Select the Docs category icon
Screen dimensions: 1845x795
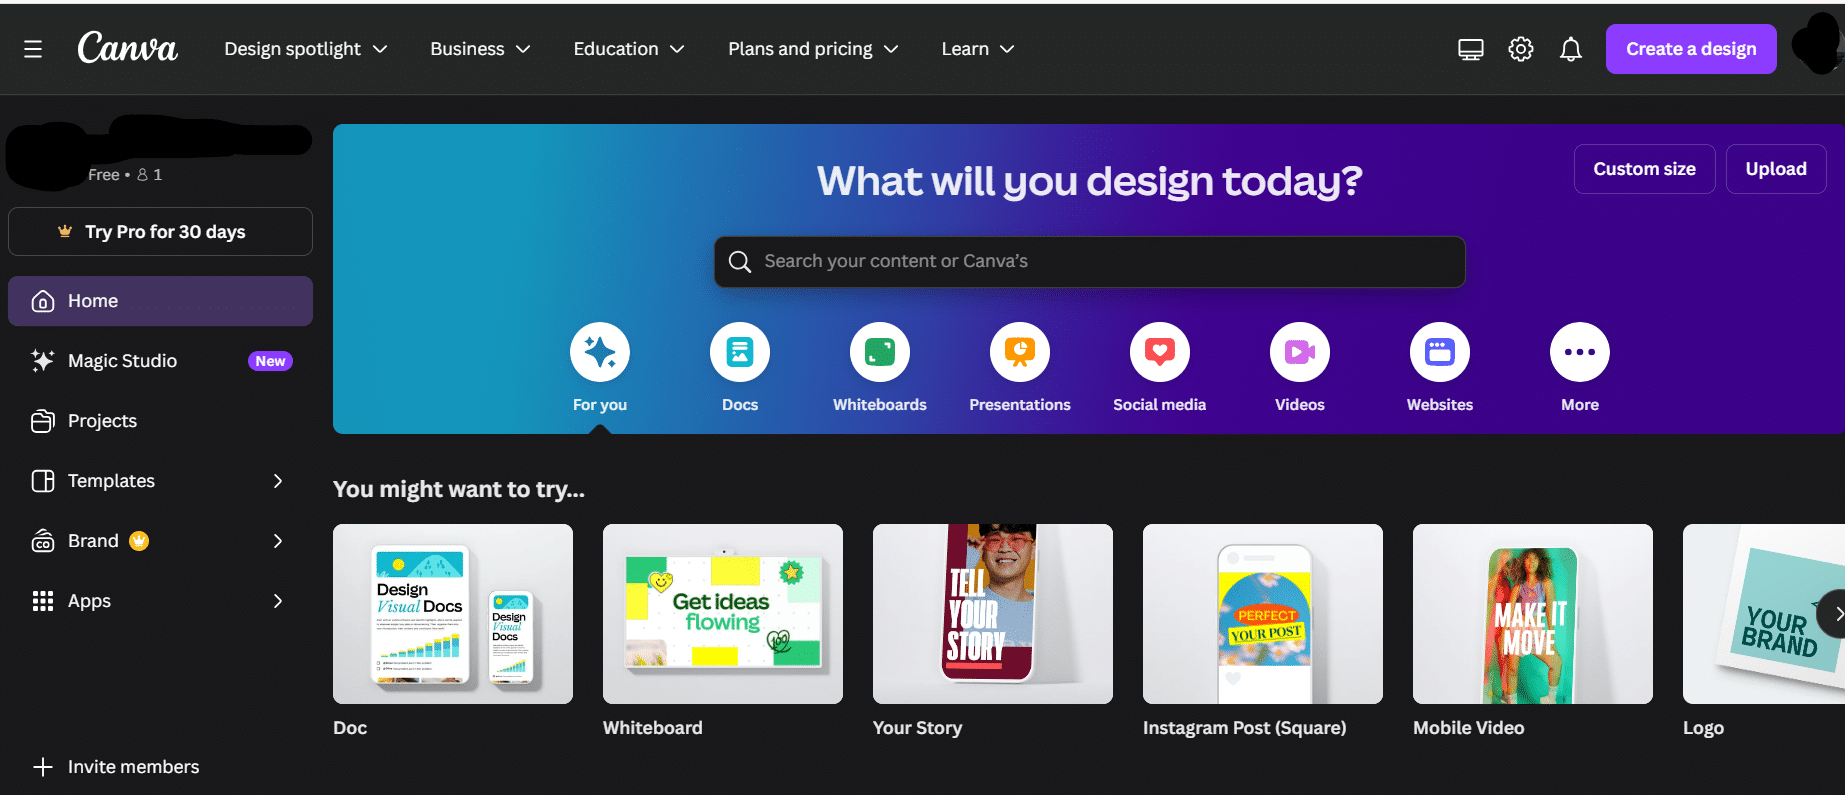point(740,352)
